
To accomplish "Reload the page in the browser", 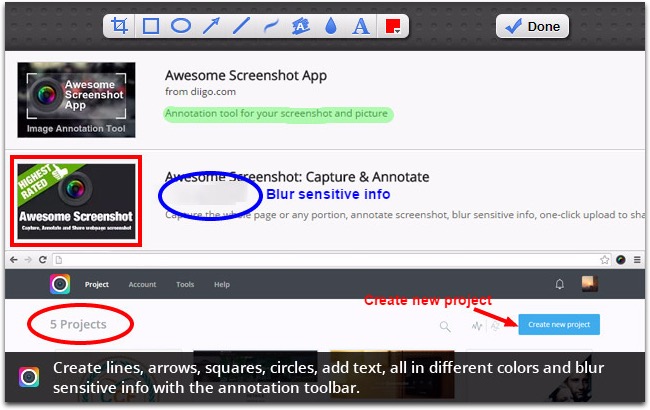I will click(42, 260).
